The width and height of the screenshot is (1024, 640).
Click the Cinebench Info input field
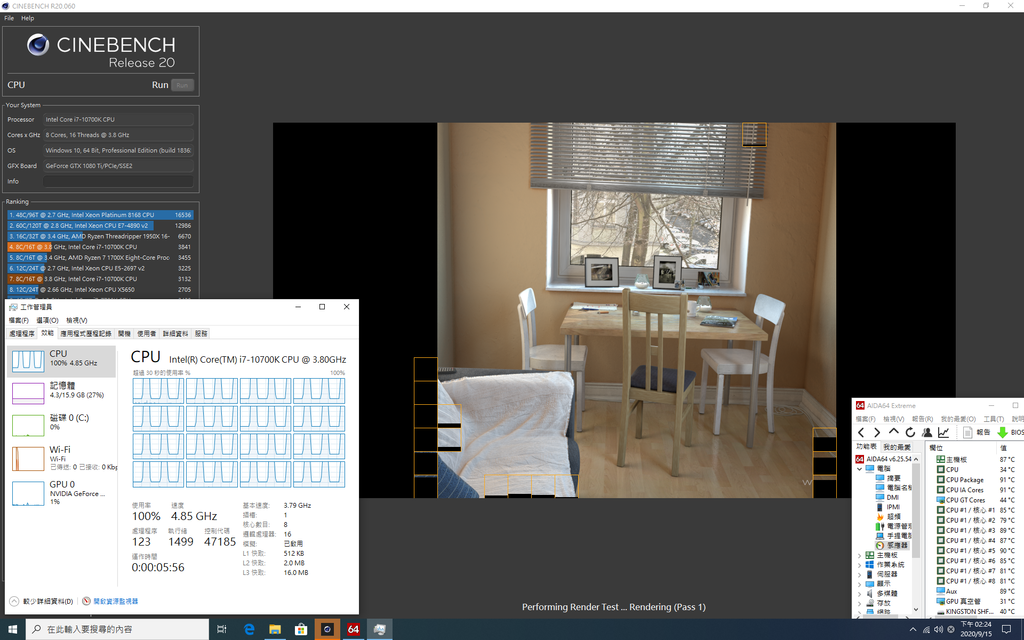(x=118, y=182)
